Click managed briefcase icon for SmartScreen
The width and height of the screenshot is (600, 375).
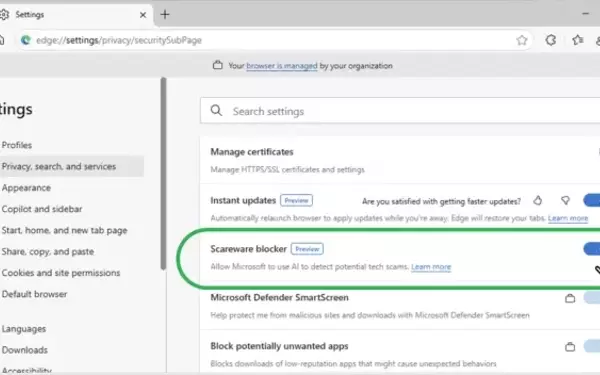pyautogui.click(x=570, y=298)
